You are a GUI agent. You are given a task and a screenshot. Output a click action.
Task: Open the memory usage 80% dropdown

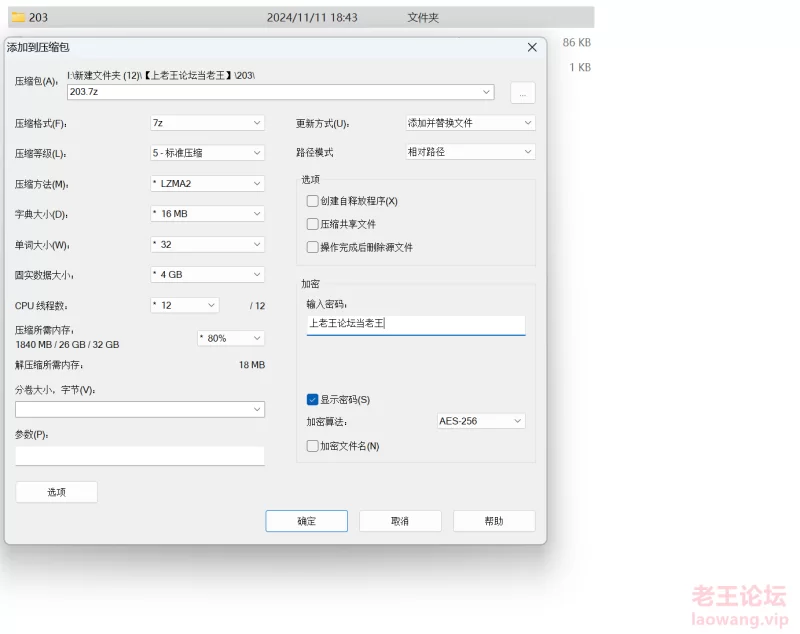tap(231, 338)
